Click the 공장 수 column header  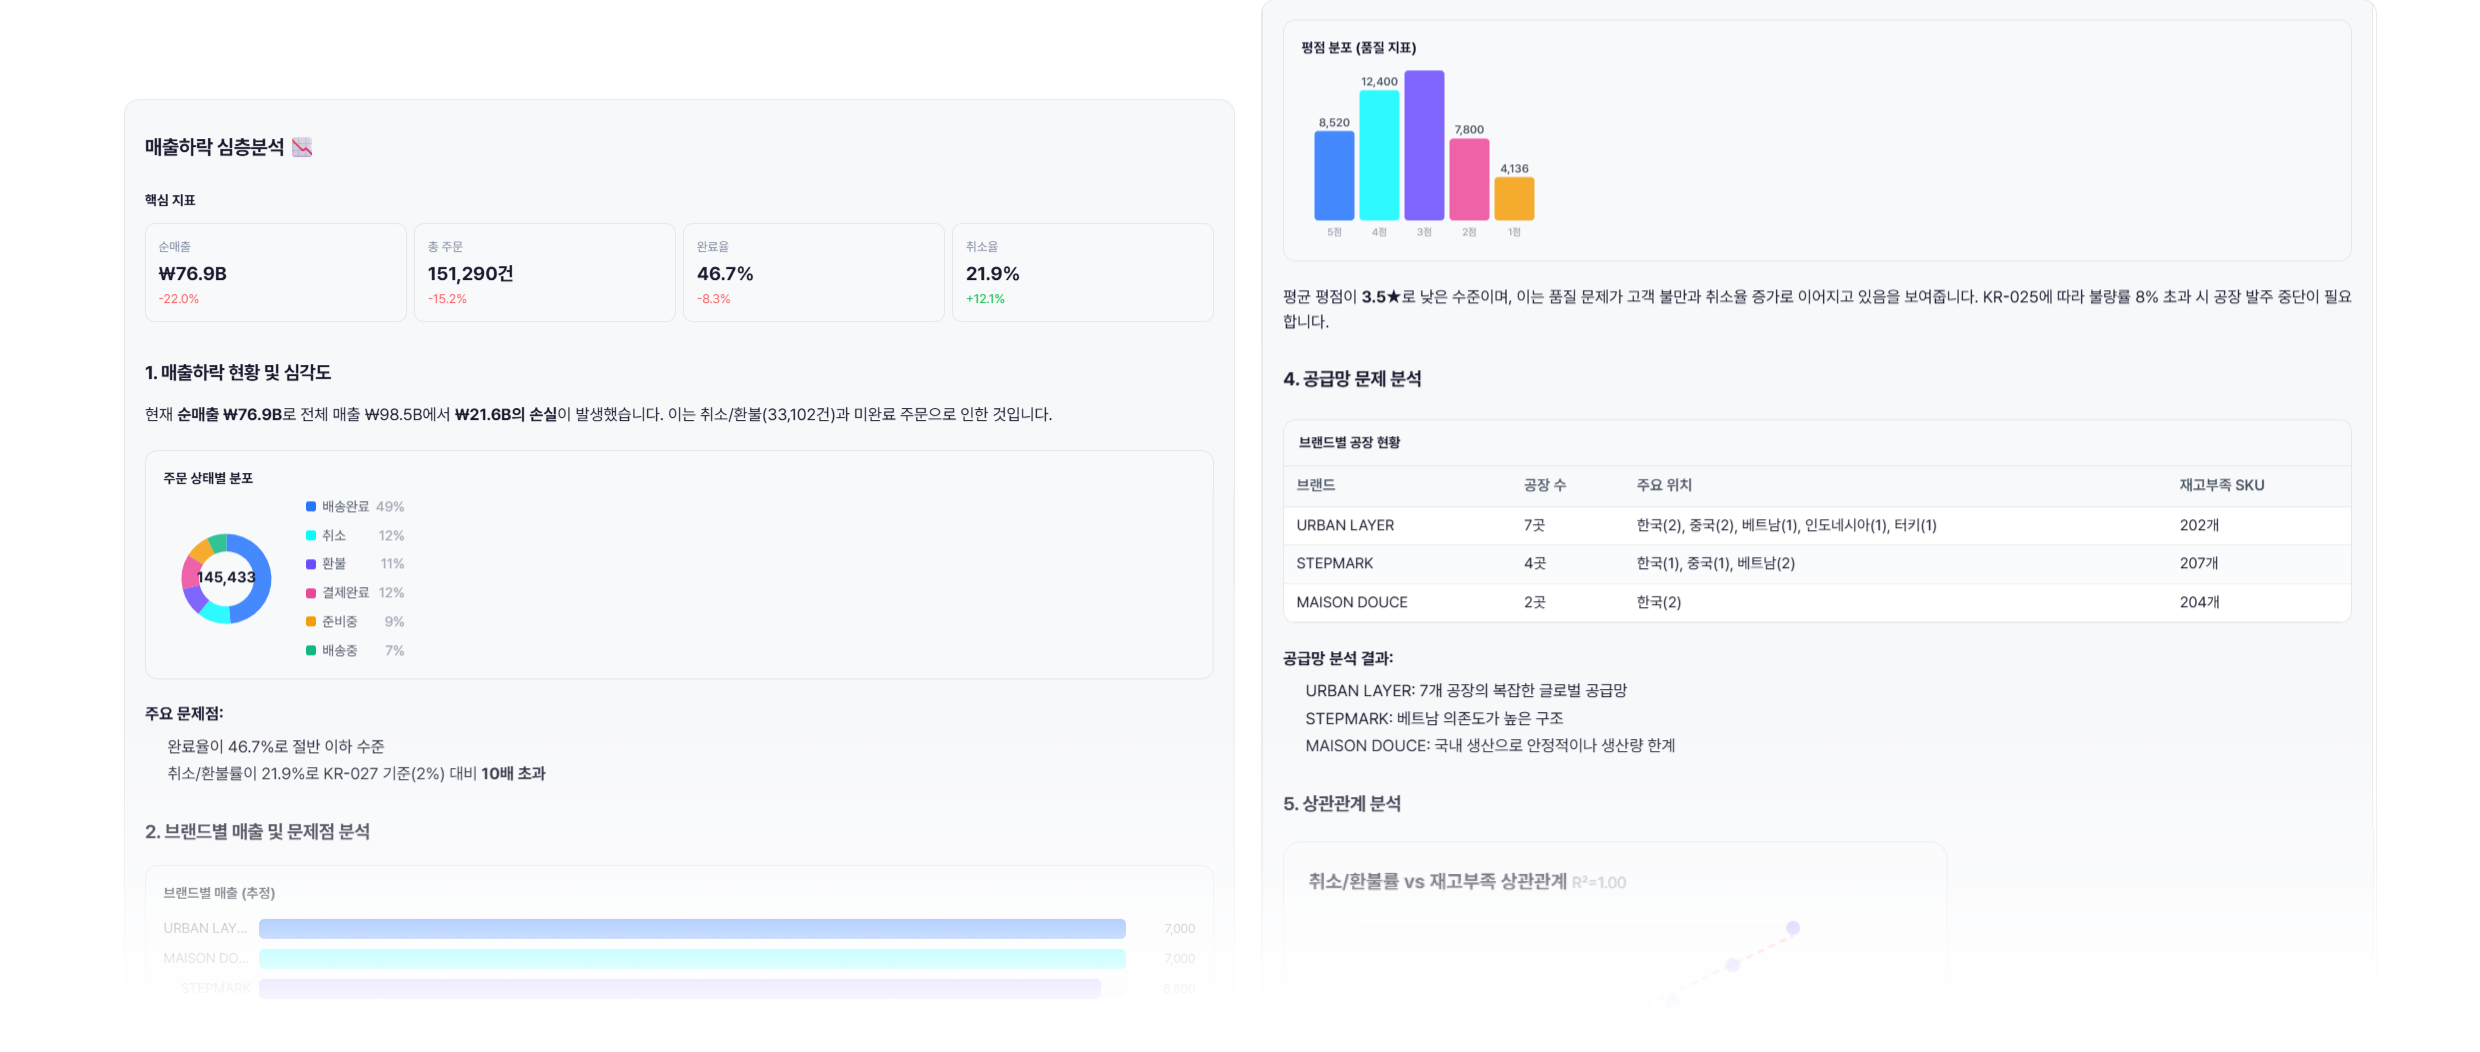click(1545, 485)
